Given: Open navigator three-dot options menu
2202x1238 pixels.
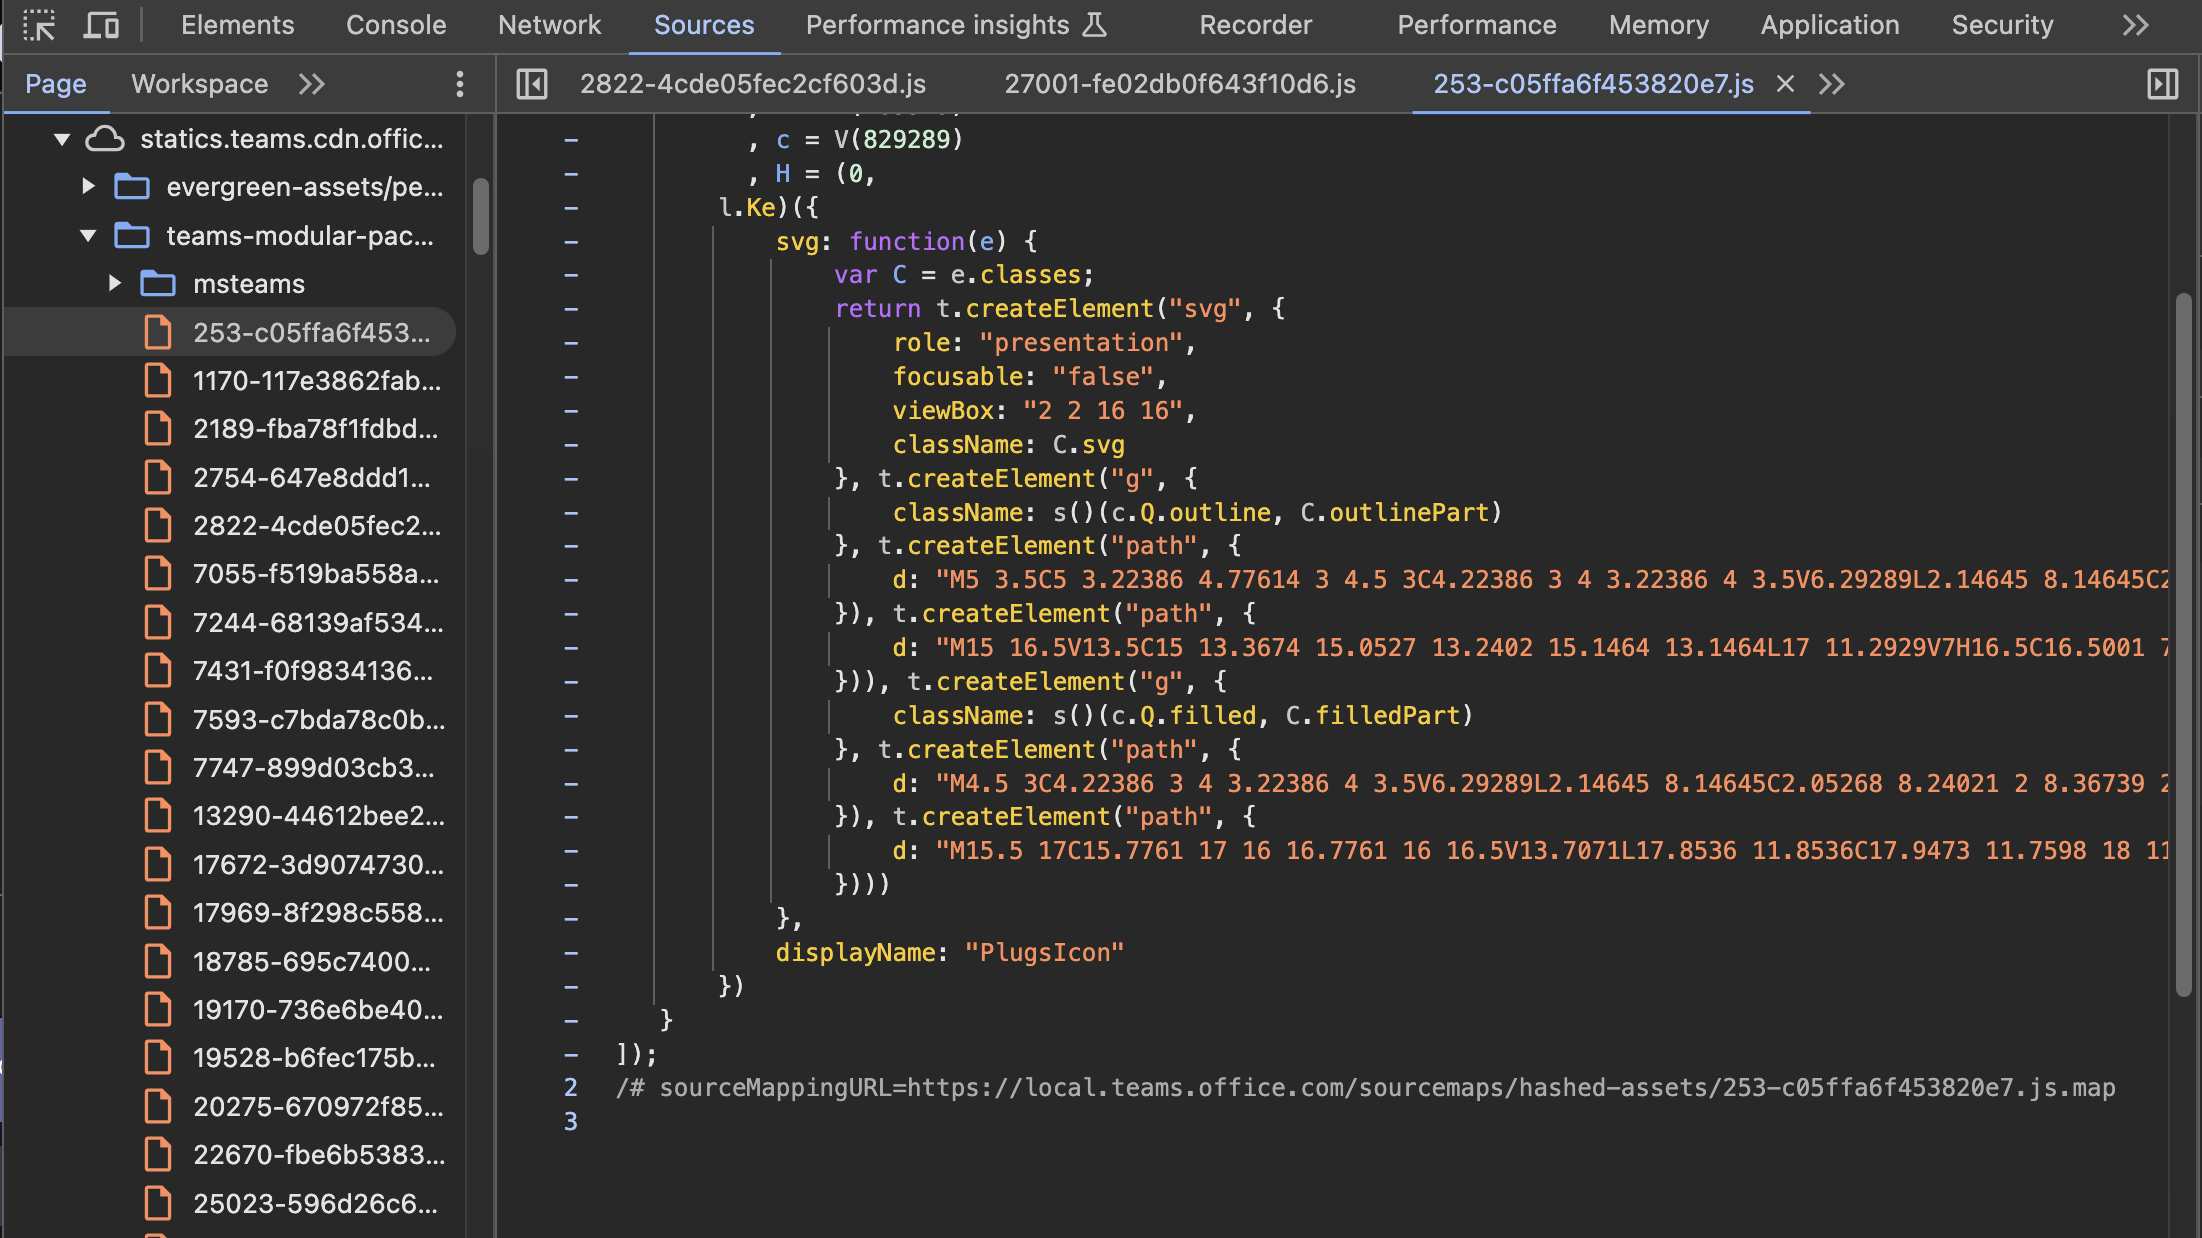Looking at the screenshot, I should [460, 84].
